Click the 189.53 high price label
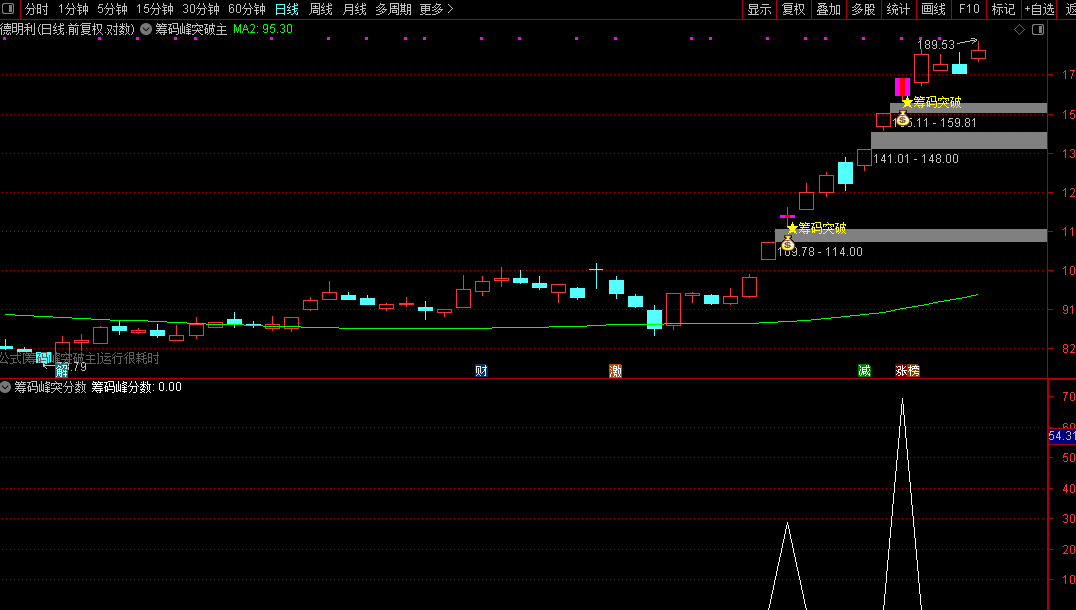Image resolution: width=1076 pixels, height=610 pixels. pyautogui.click(x=936, y=45)
